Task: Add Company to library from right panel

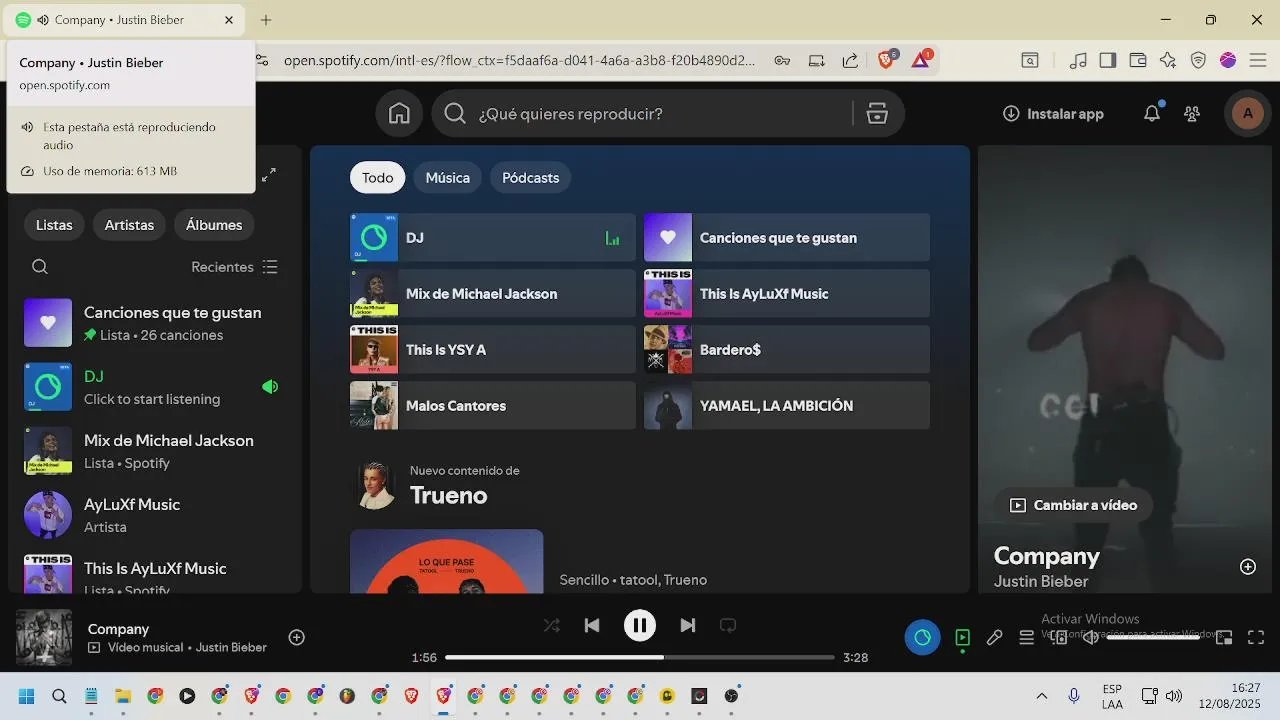Action: 1248,567
